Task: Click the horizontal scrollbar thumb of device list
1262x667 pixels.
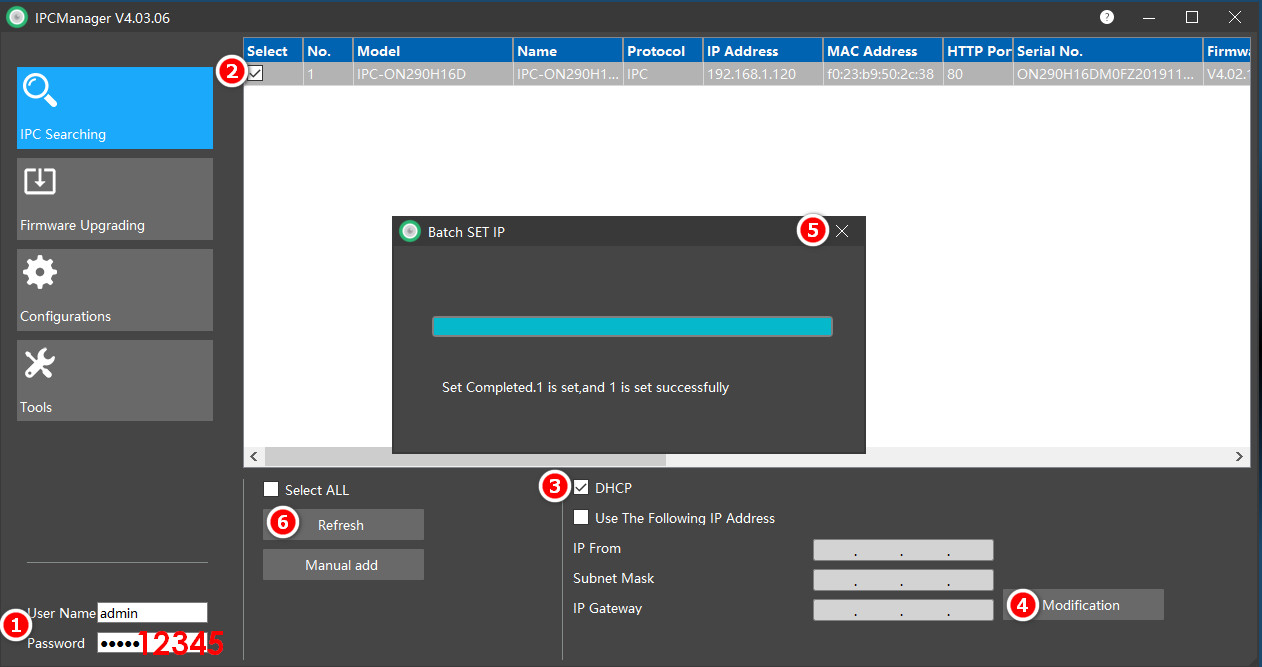Action: [465, 457]
